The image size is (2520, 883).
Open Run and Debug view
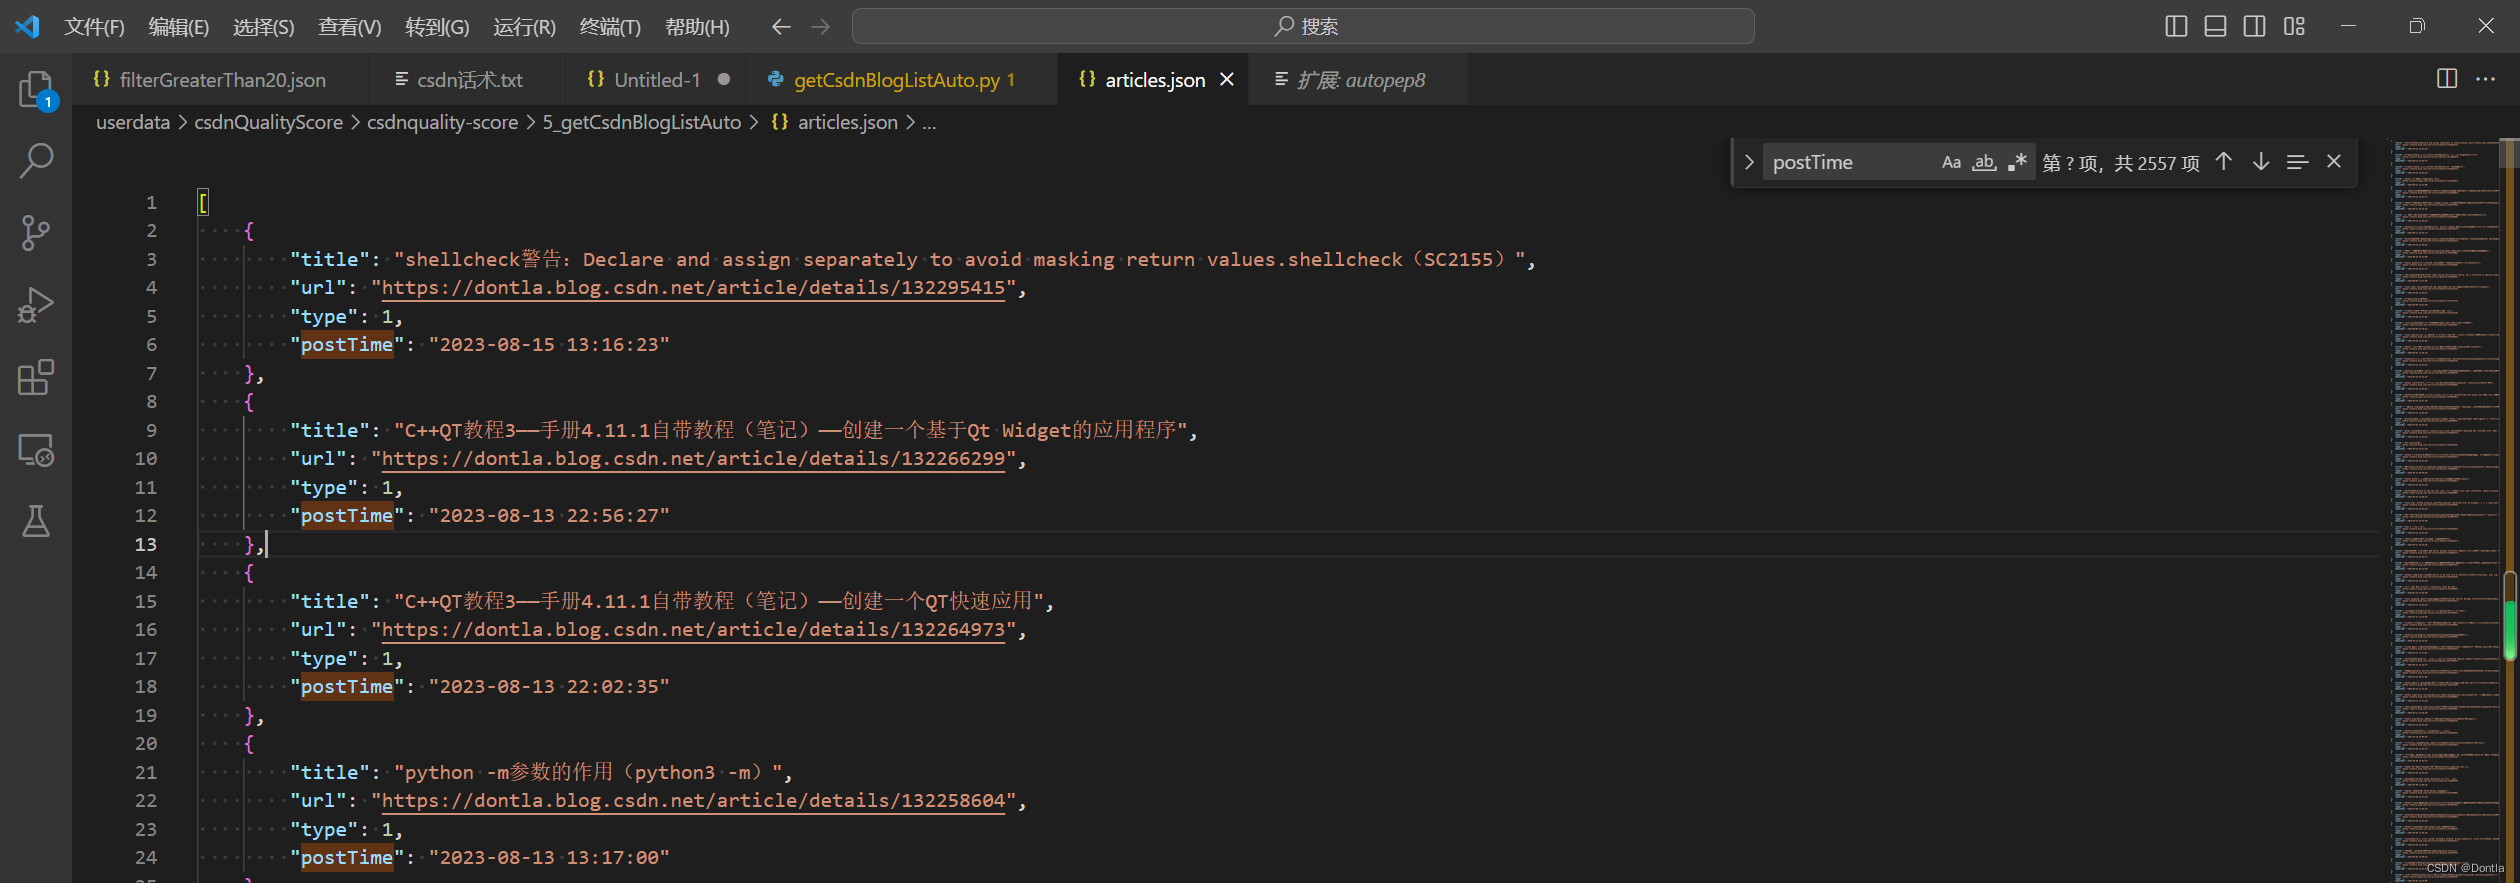36,305
